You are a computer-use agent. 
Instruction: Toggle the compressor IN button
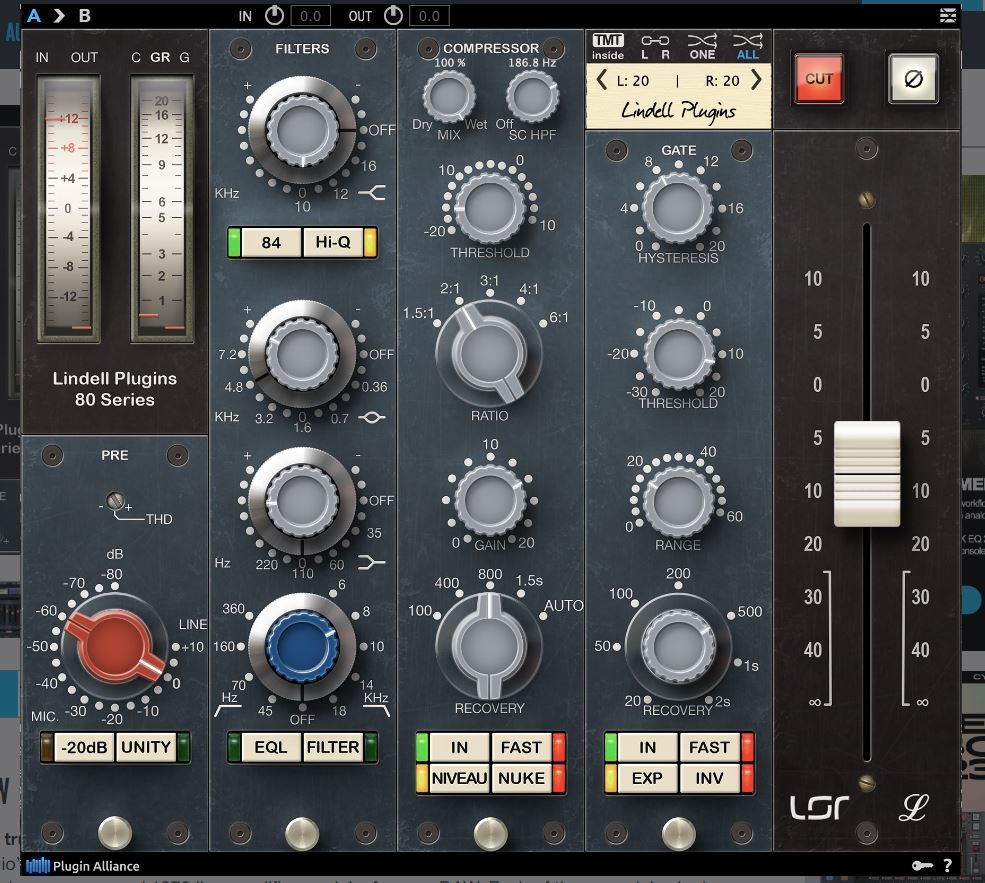point(459,747)
